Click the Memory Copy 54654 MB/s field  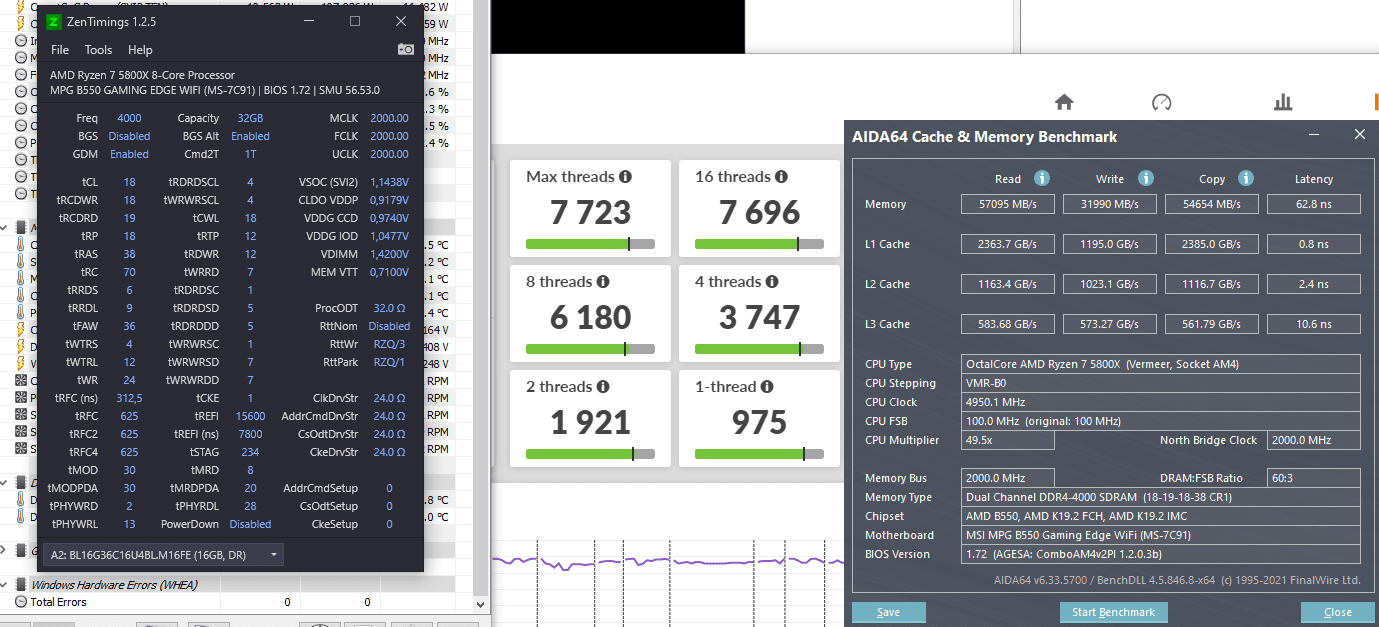pos(1213,204)
